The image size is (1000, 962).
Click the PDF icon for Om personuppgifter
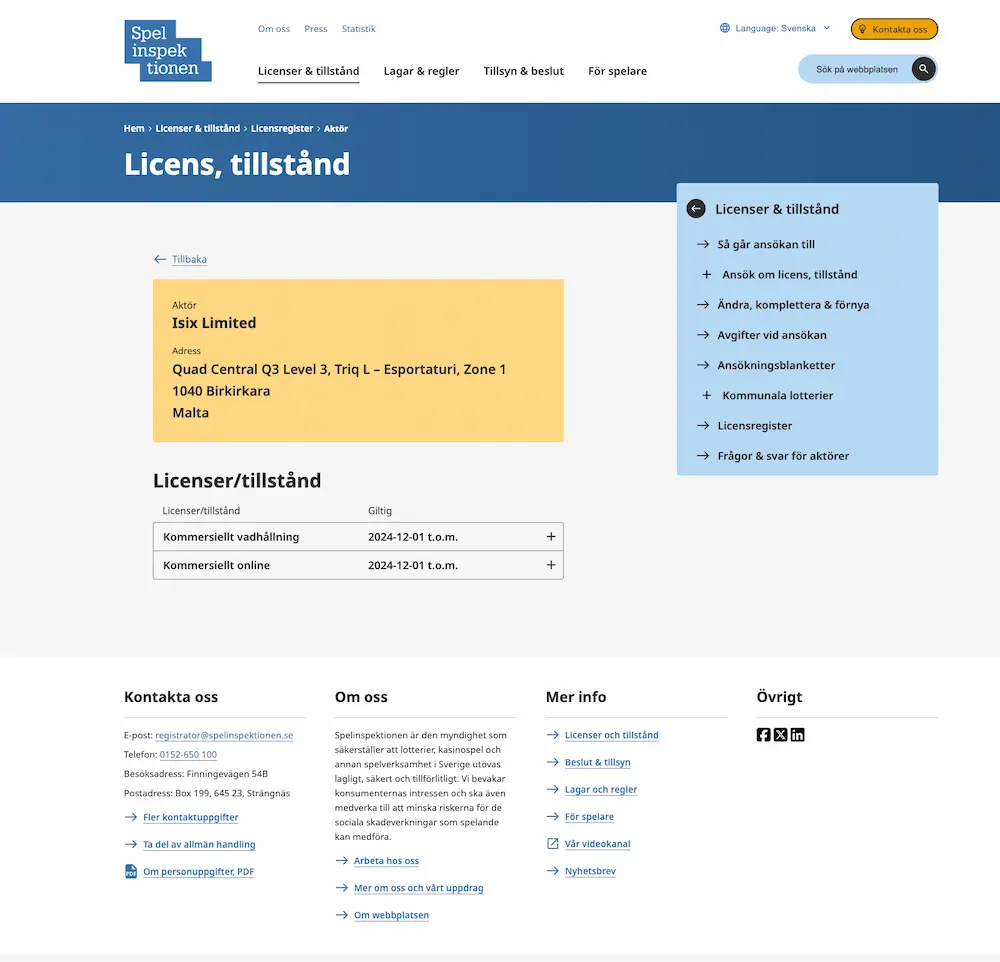(x=131, y=871)
